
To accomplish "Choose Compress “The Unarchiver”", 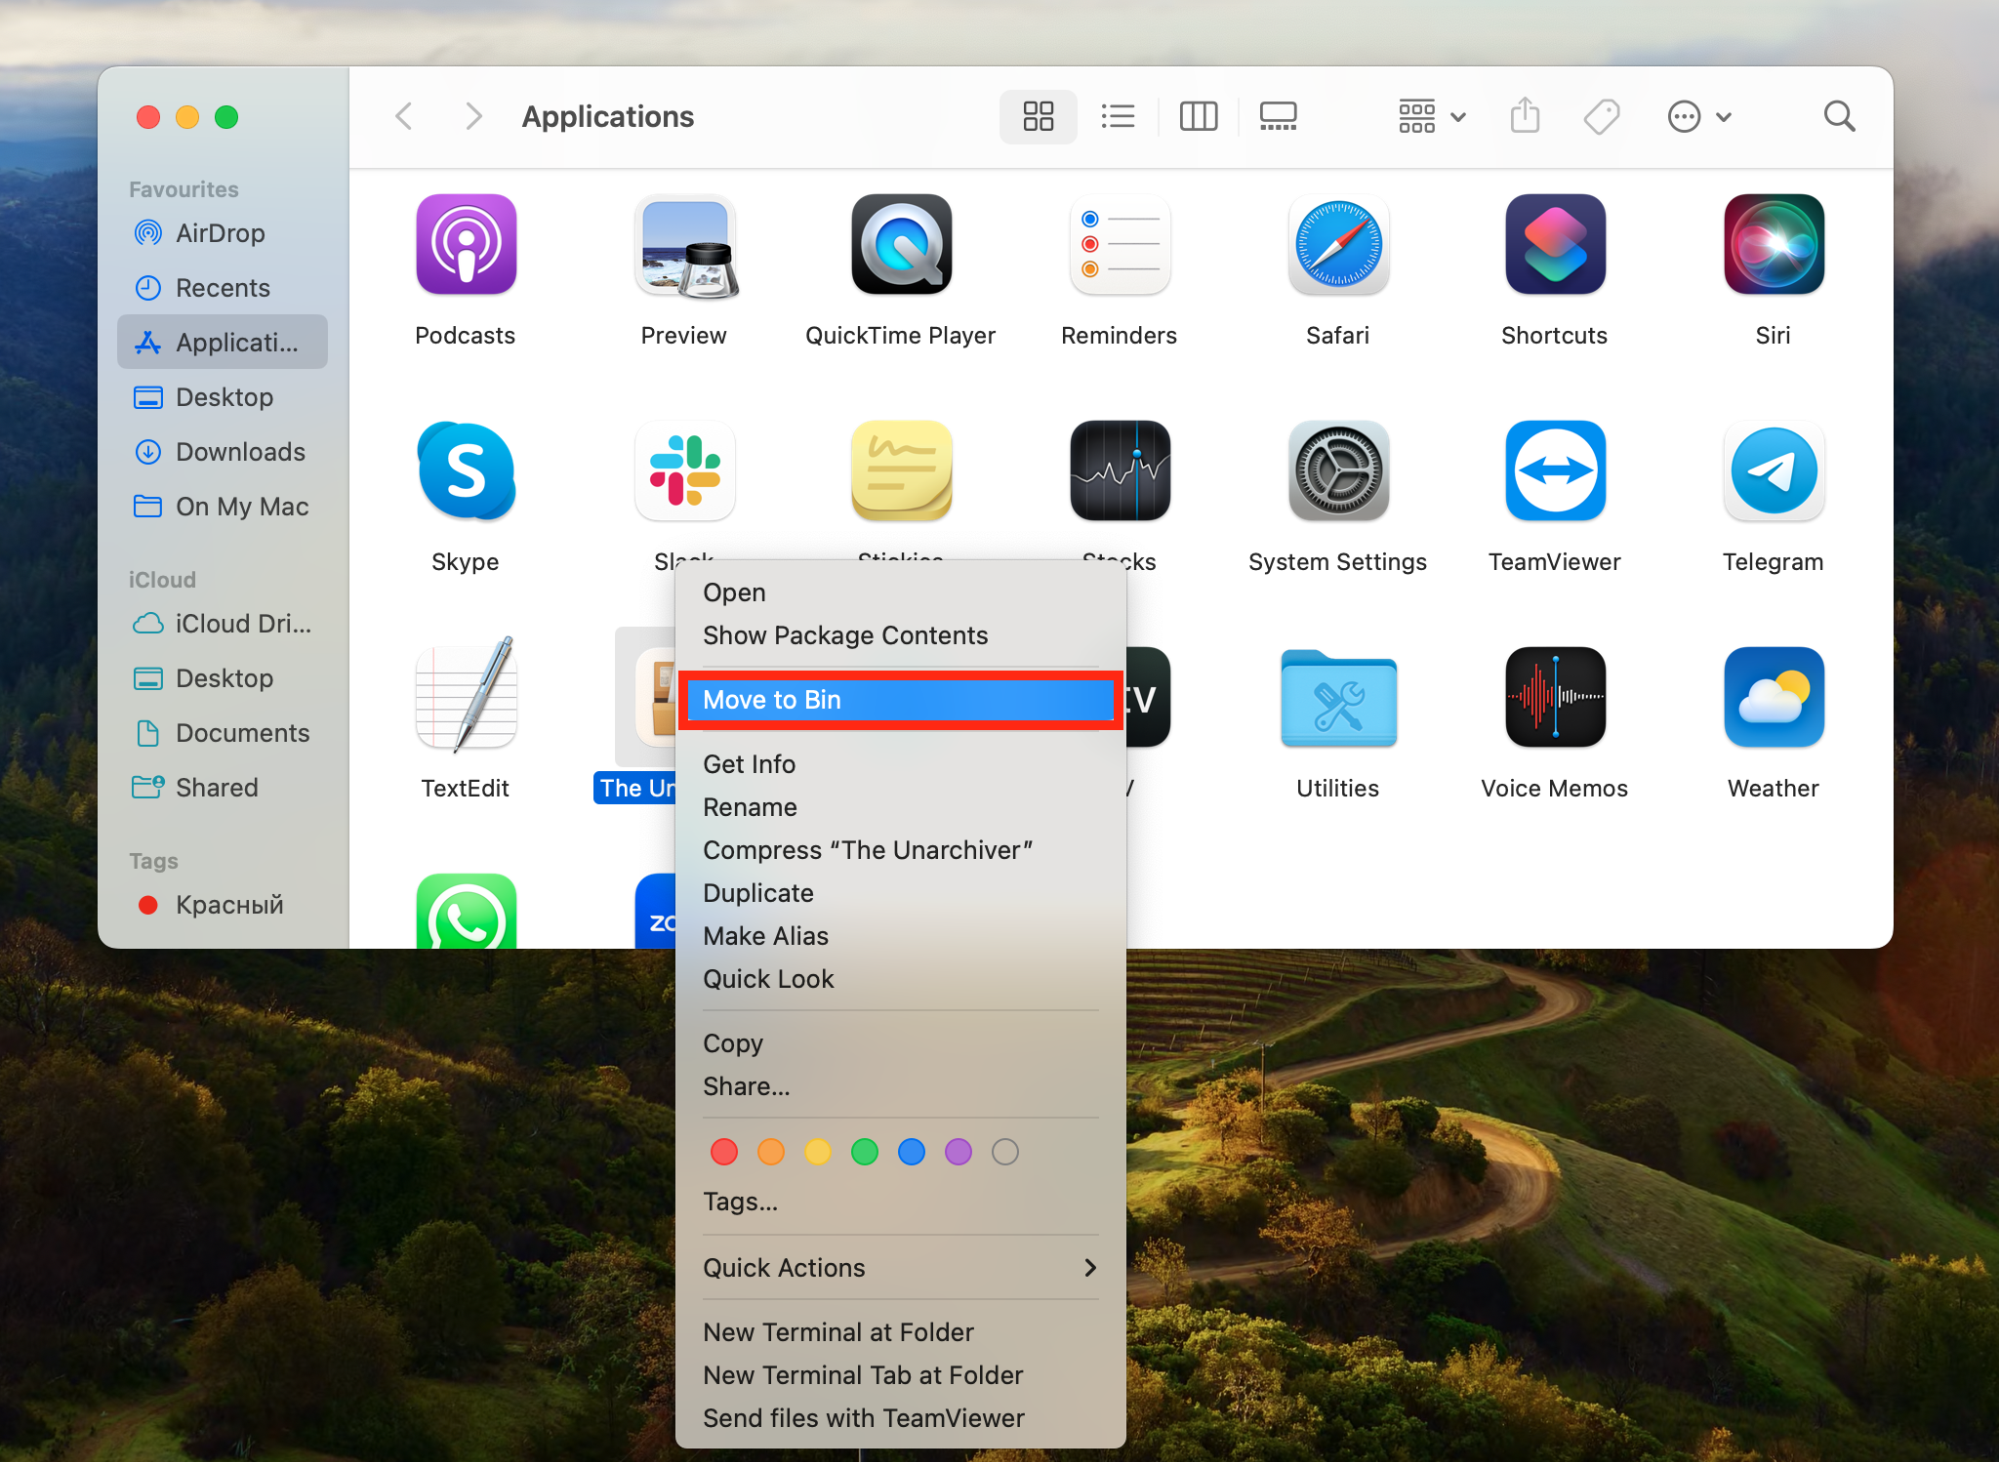I will pyautogui.click(x=900, y=851).
